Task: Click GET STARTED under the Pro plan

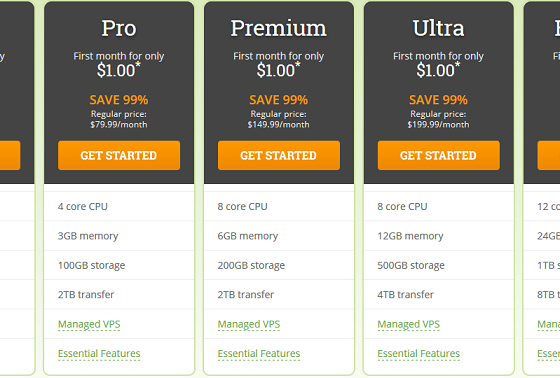Action: tap(119, 155)
